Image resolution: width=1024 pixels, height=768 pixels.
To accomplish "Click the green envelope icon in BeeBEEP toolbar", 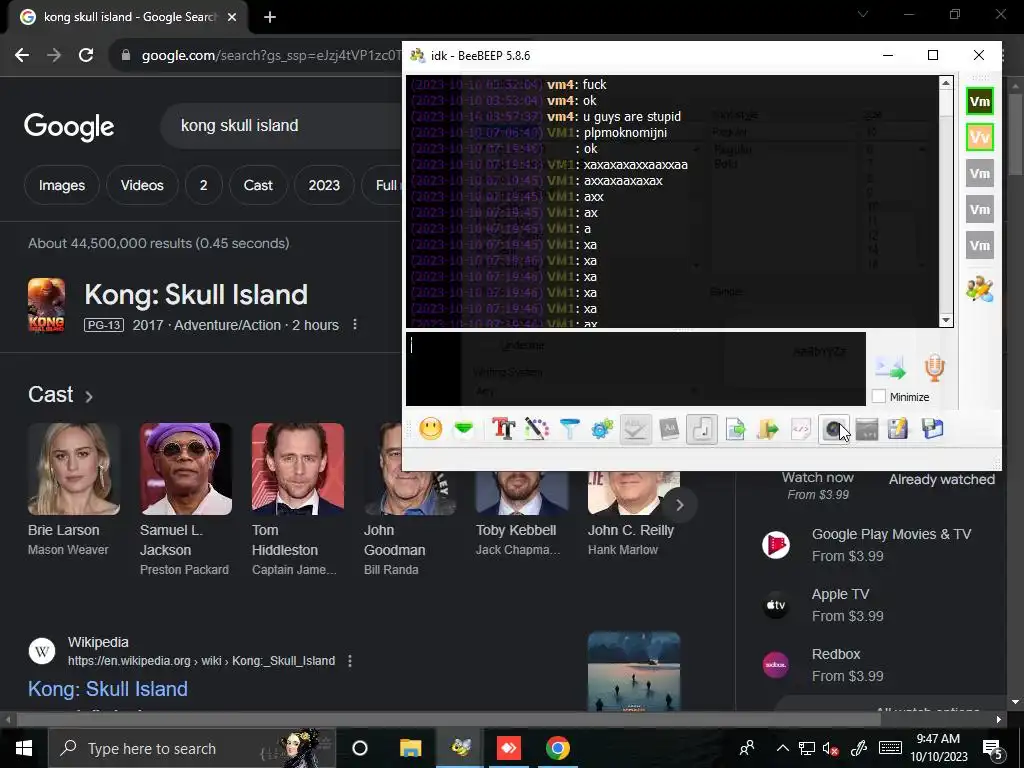I will click(464, 429).
